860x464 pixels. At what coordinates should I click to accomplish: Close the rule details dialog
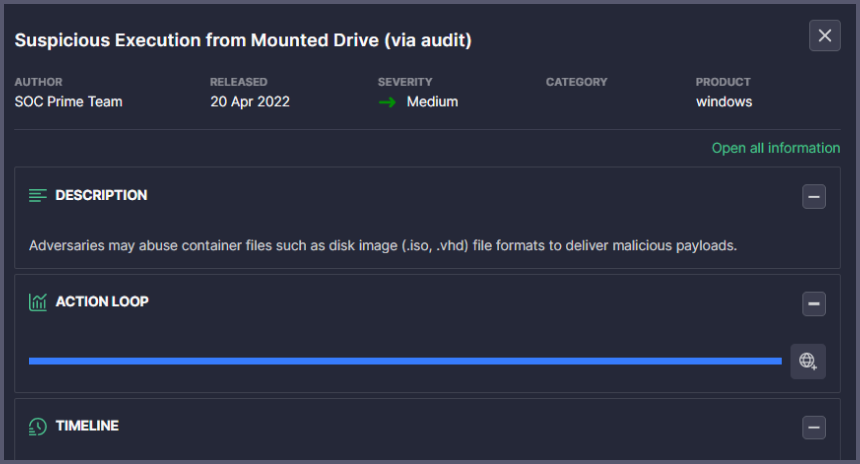pos(824,36)
